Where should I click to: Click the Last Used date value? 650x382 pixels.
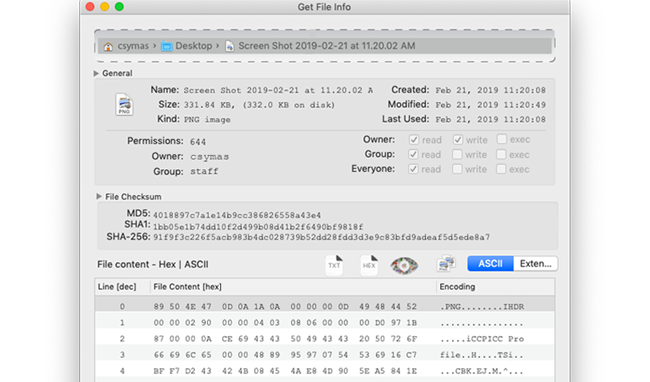tap(490, 120)
